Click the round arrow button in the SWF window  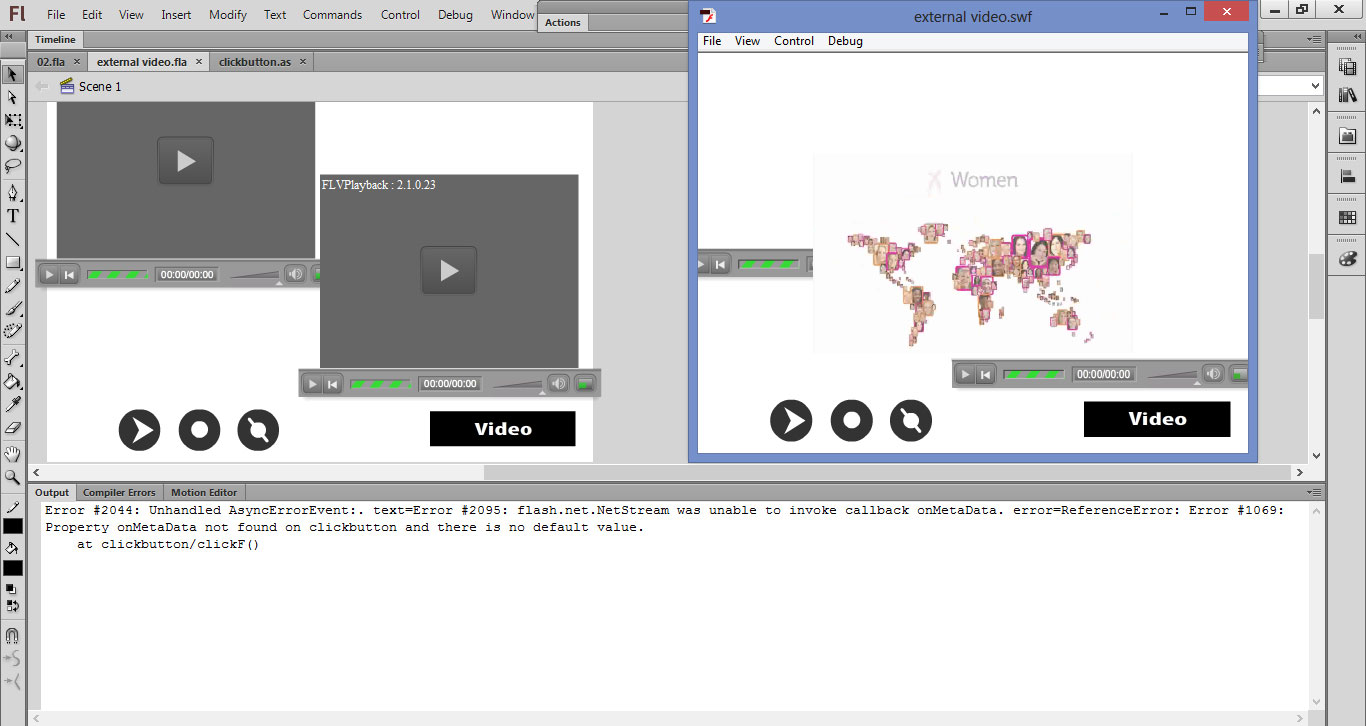pos(791,420)
